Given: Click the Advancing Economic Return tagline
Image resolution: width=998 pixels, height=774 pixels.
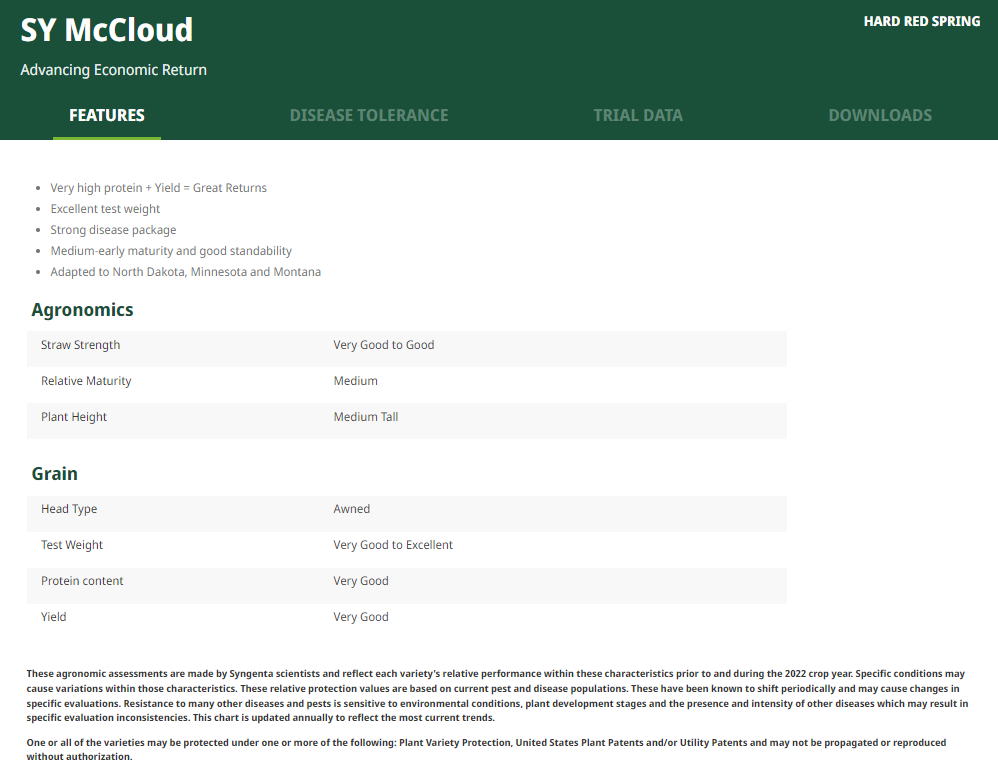Looking at the screenshot, I should [x=114, y=70].
